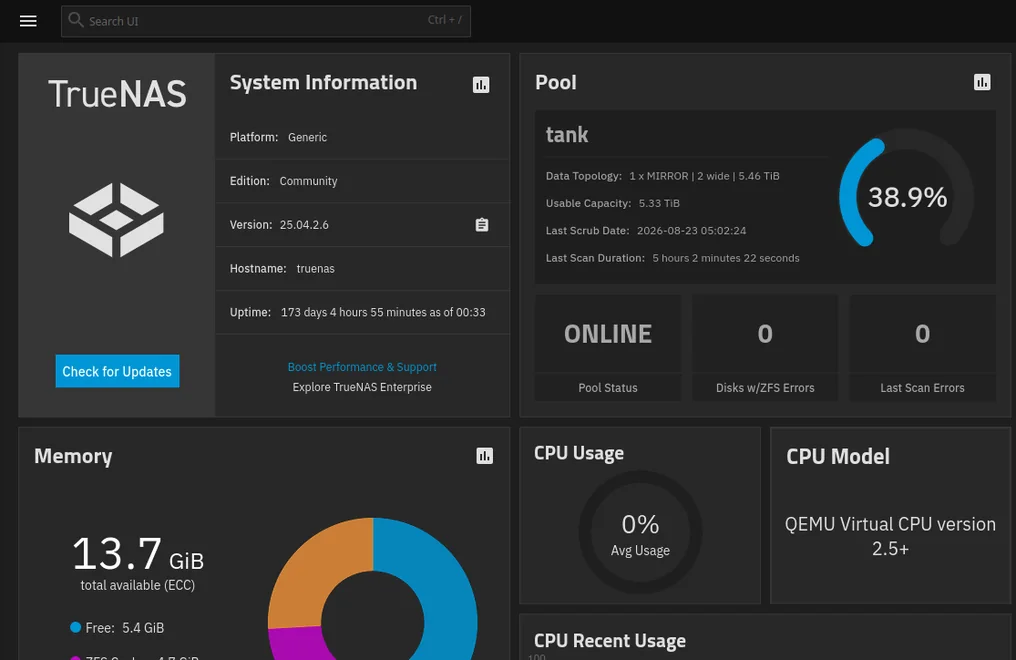1016x660 pixels.
Task: Click Last Scan Duration 5 hours value
Action: tap(726, 258)
